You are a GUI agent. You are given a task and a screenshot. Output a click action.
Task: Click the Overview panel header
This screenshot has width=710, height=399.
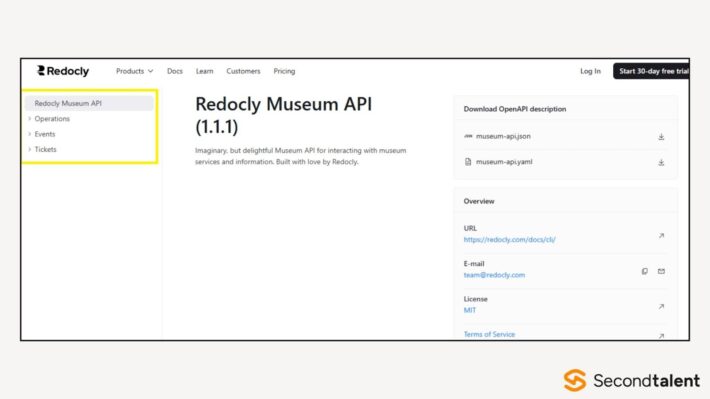479,201
